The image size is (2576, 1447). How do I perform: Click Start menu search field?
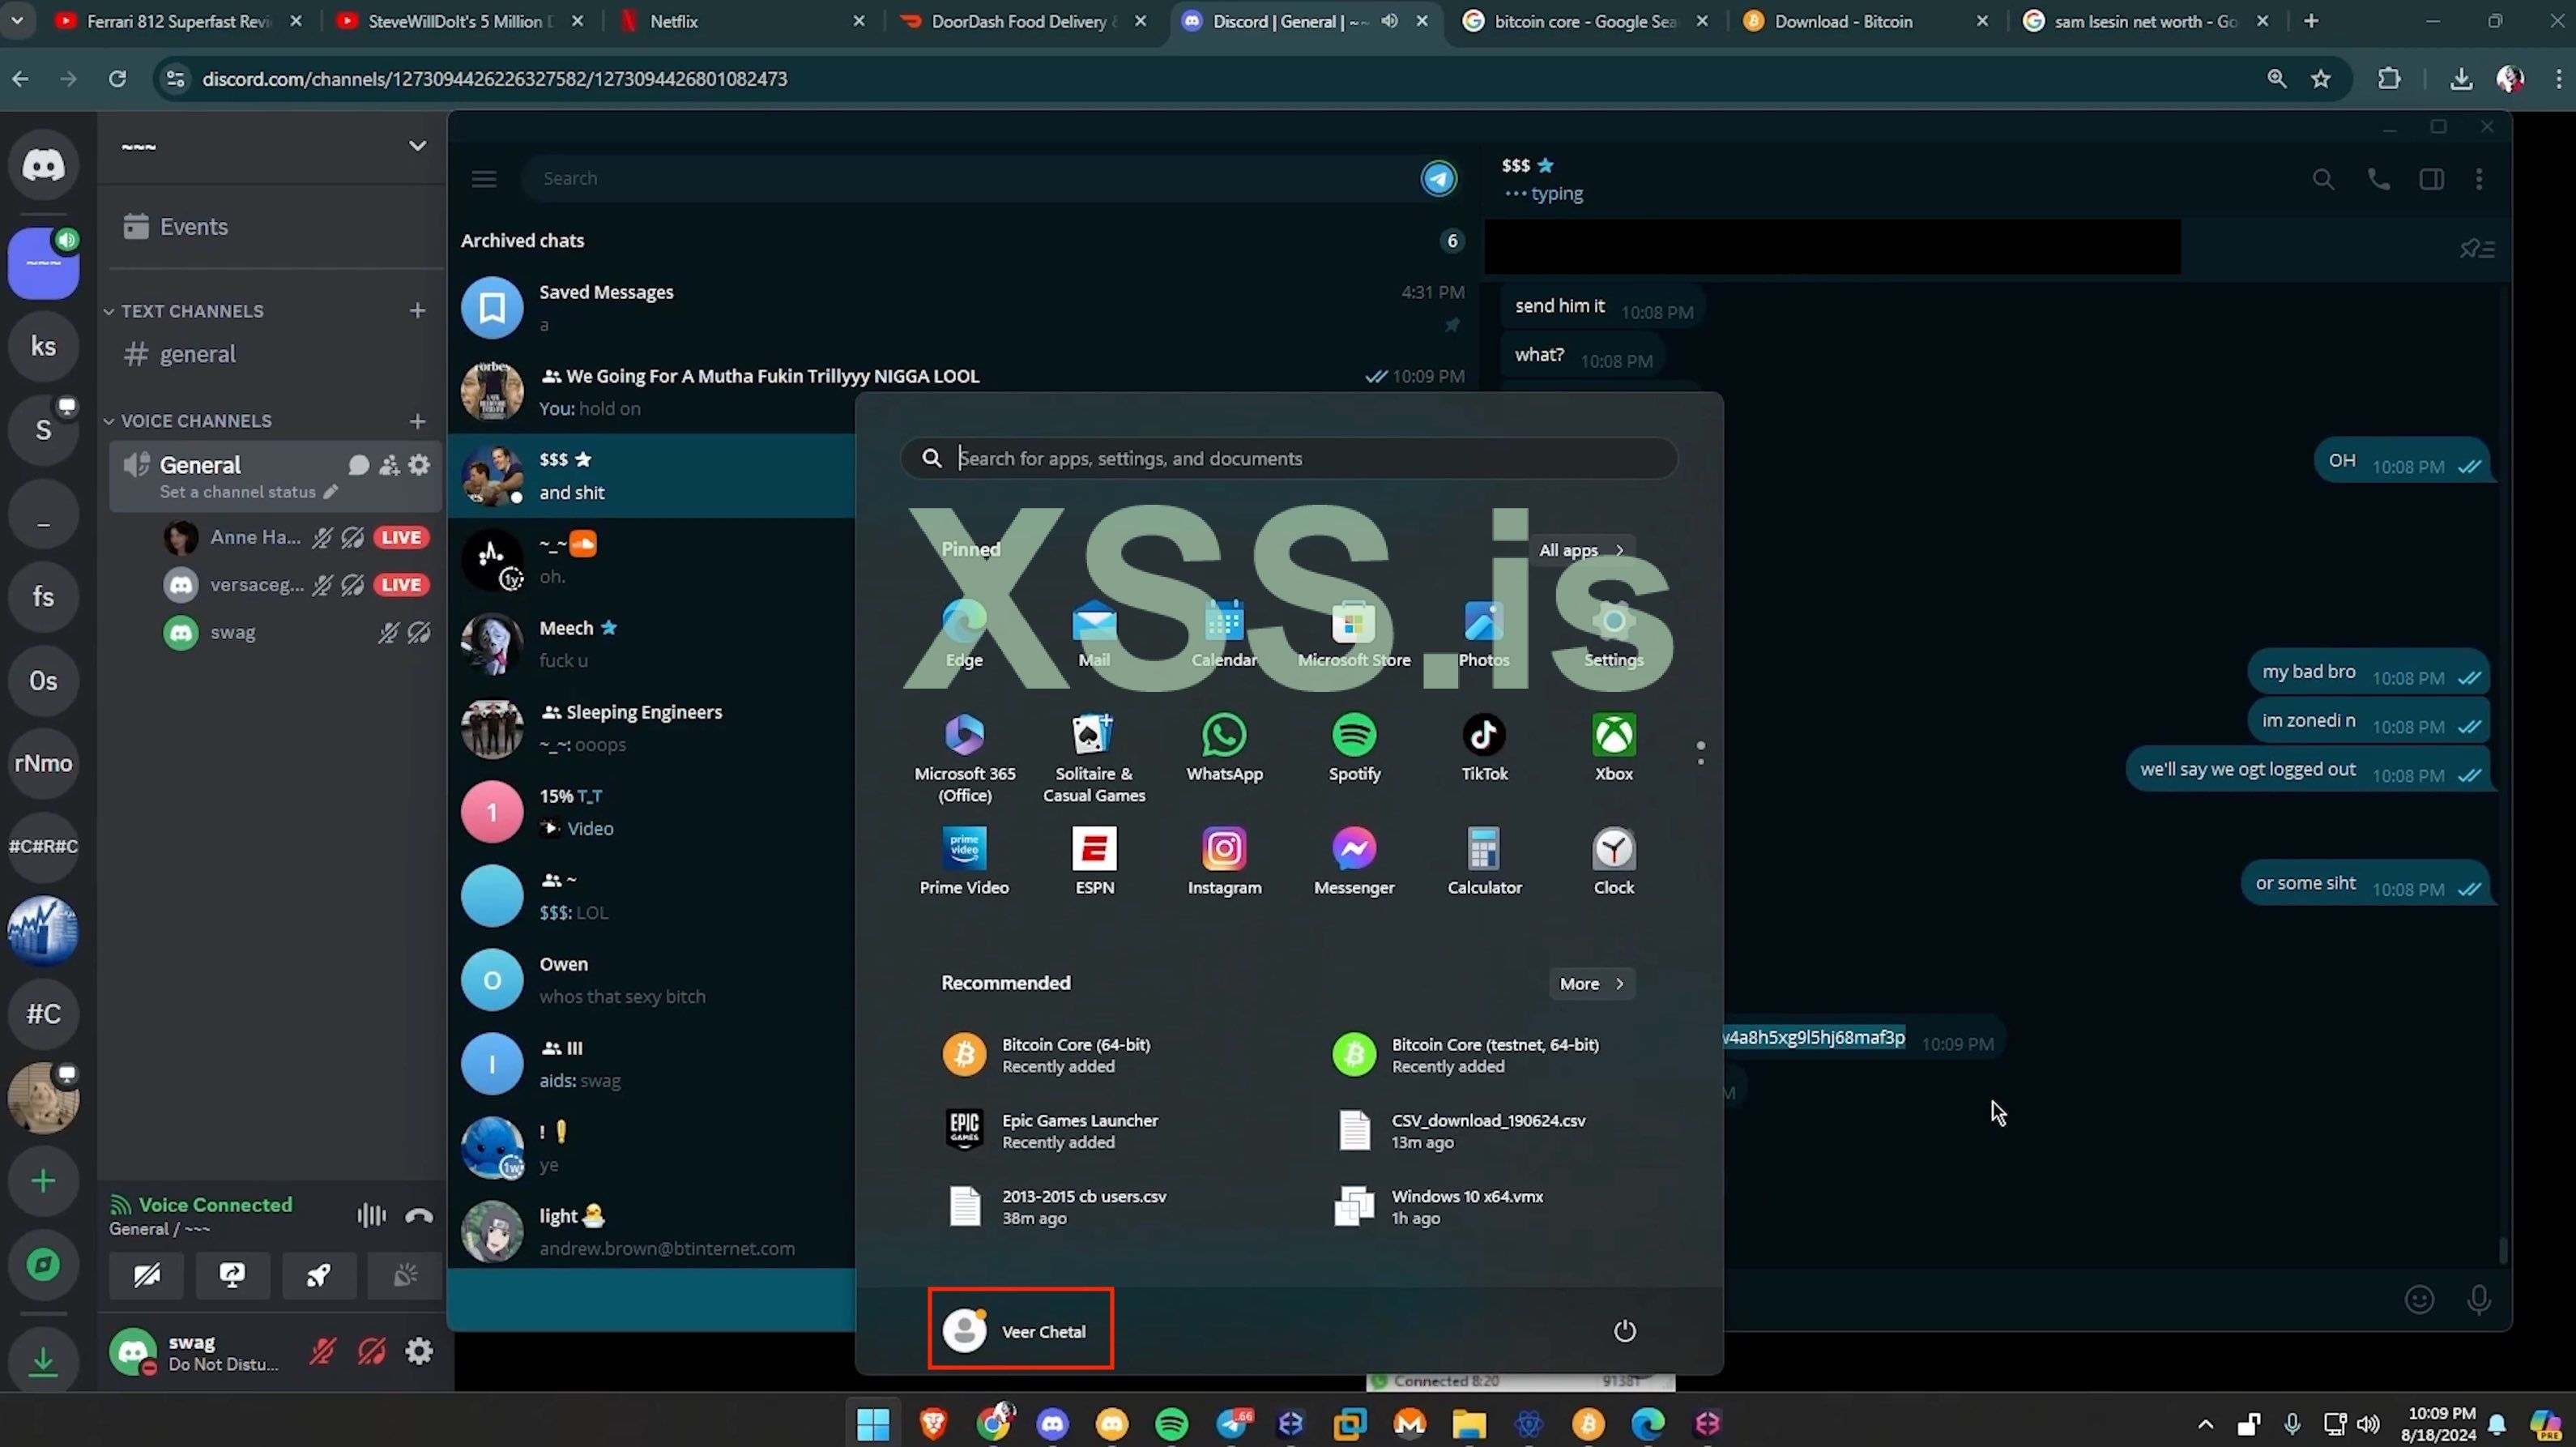pyautogui.click(x=1288, y=458)
